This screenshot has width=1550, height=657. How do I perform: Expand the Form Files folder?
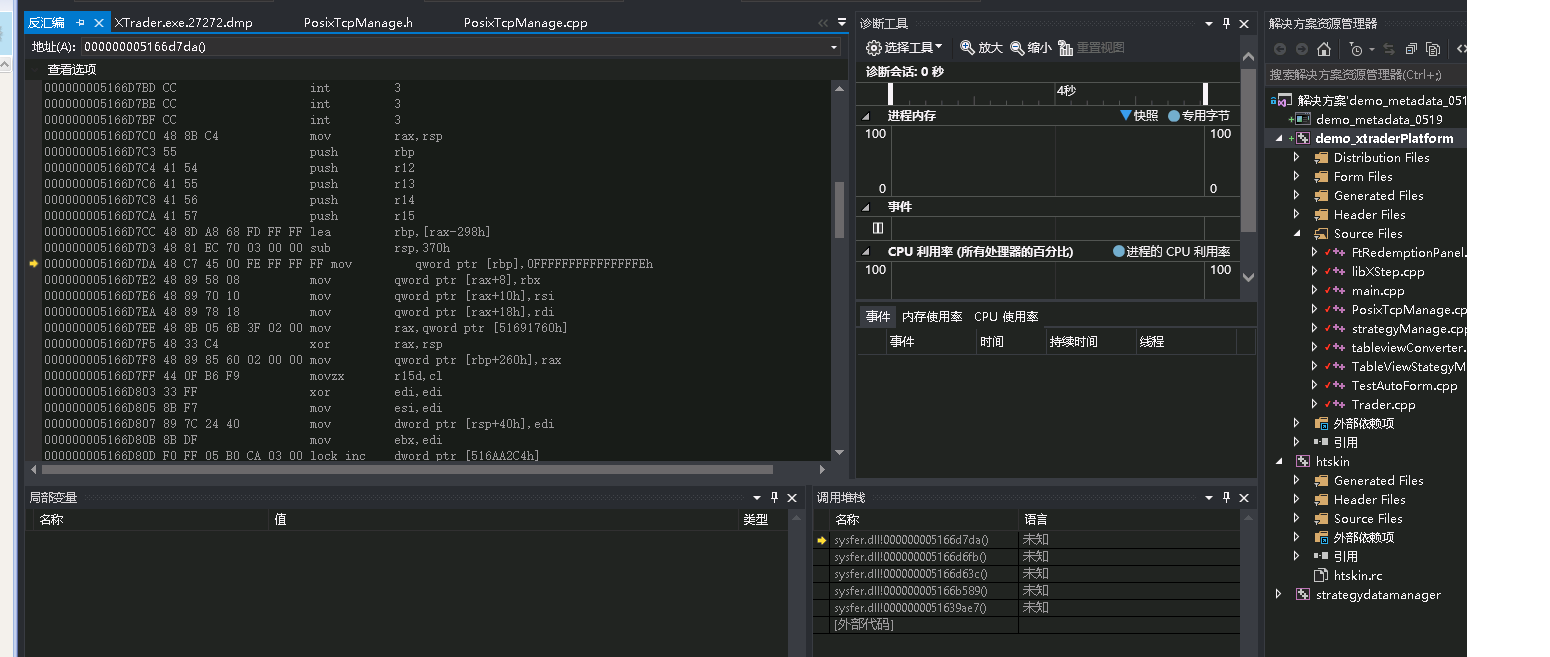1297,176
